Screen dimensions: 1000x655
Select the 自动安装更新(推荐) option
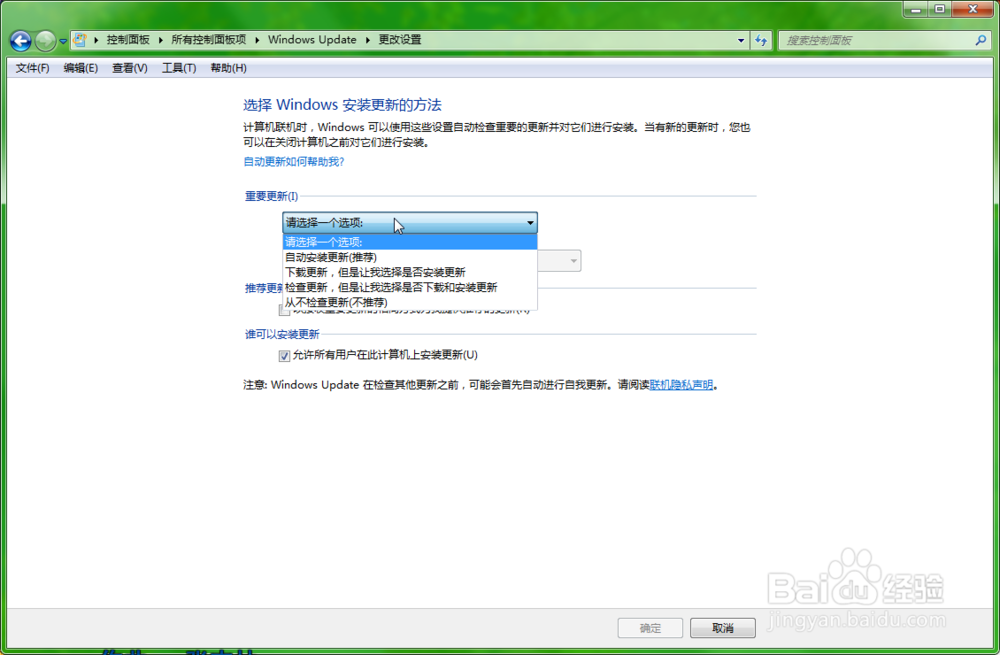(x=330, y=257)
